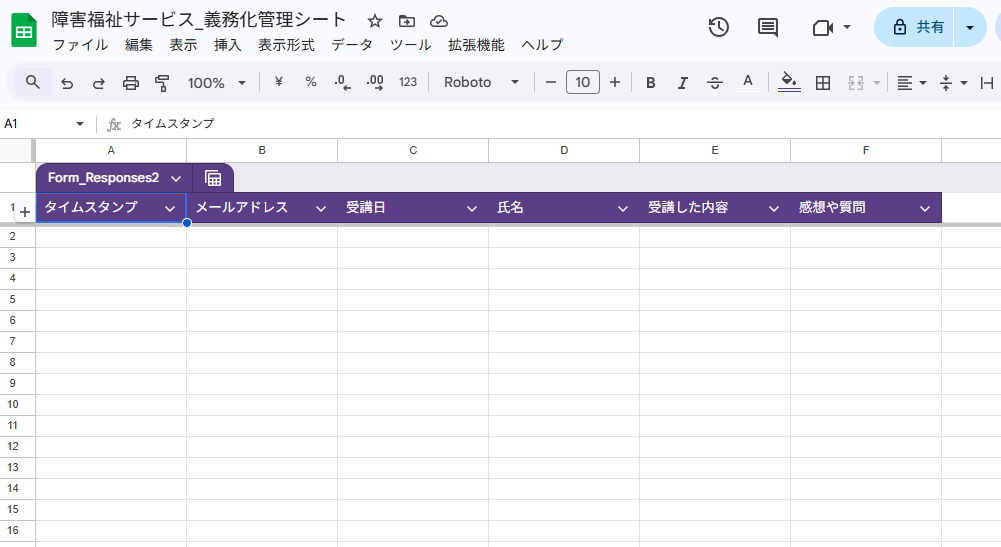Click the font size input field
This screenshot has width=1001, height=547.
tap(583, 82)
